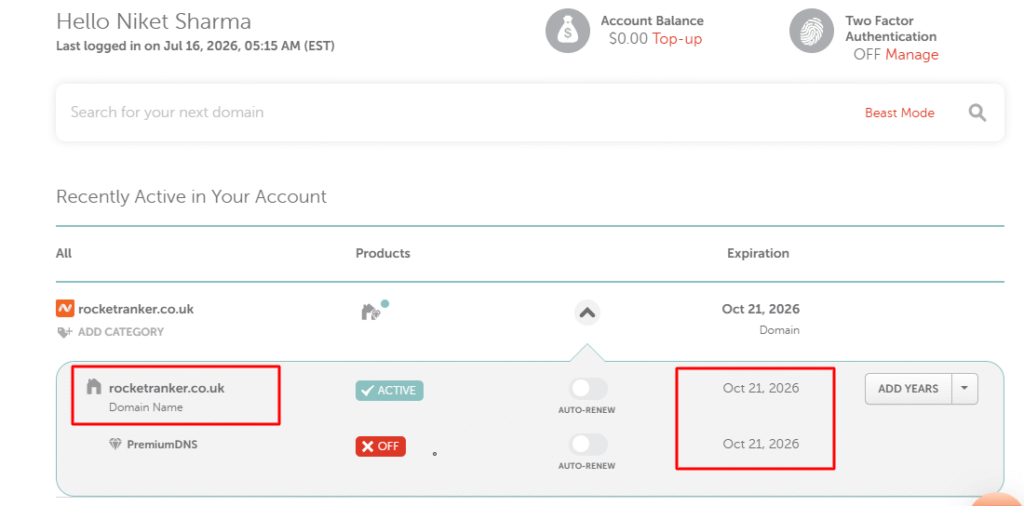1024x506 pixels.
Task: Select the All column header
Action: 63,253
